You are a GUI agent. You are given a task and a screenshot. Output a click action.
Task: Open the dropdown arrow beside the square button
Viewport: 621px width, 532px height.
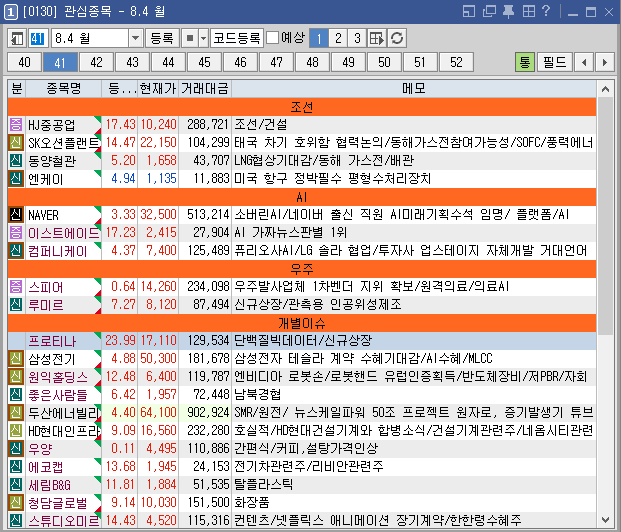[x=203, y=38]
